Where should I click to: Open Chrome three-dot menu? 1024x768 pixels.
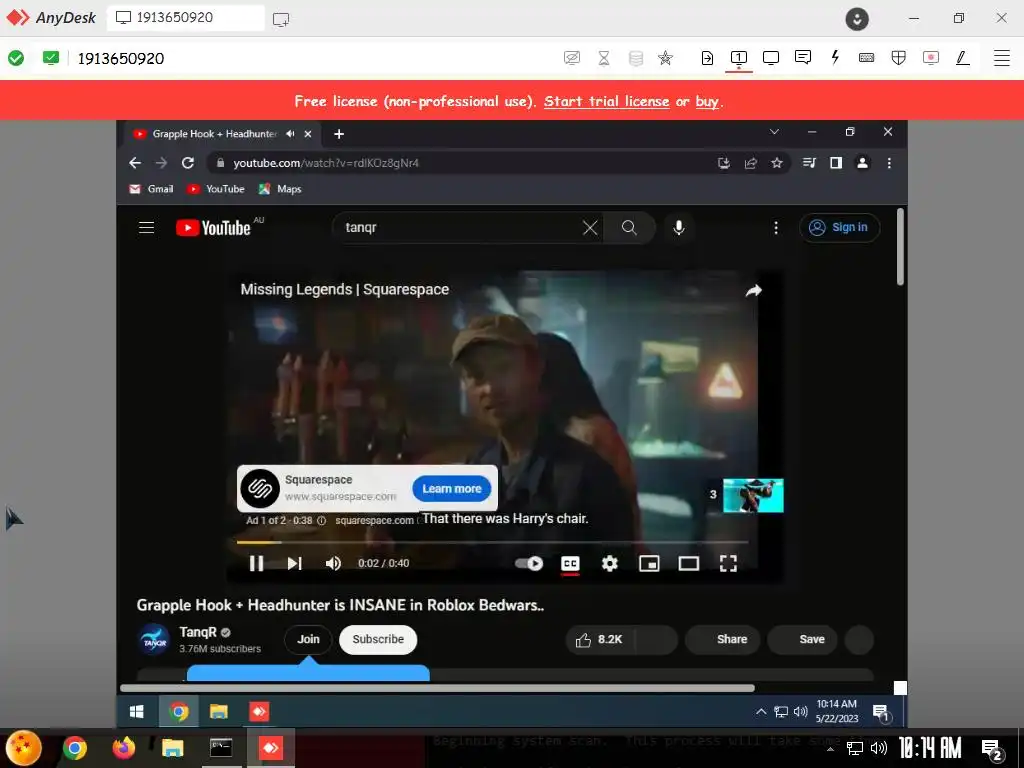[x=889, y=163]
